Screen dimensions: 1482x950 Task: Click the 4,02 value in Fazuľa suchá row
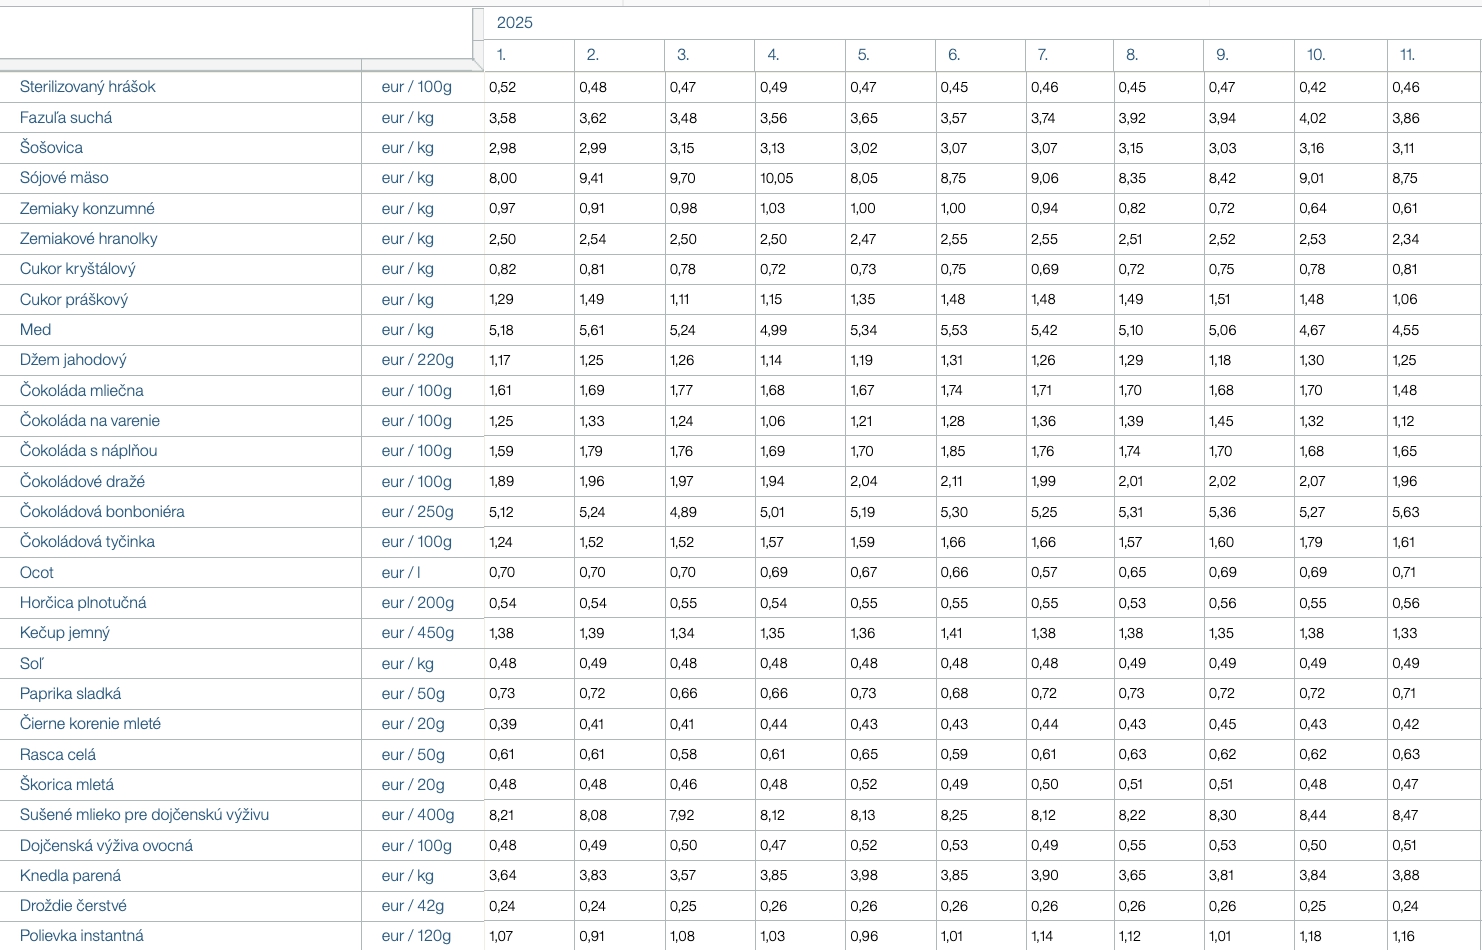point(1312,118)
